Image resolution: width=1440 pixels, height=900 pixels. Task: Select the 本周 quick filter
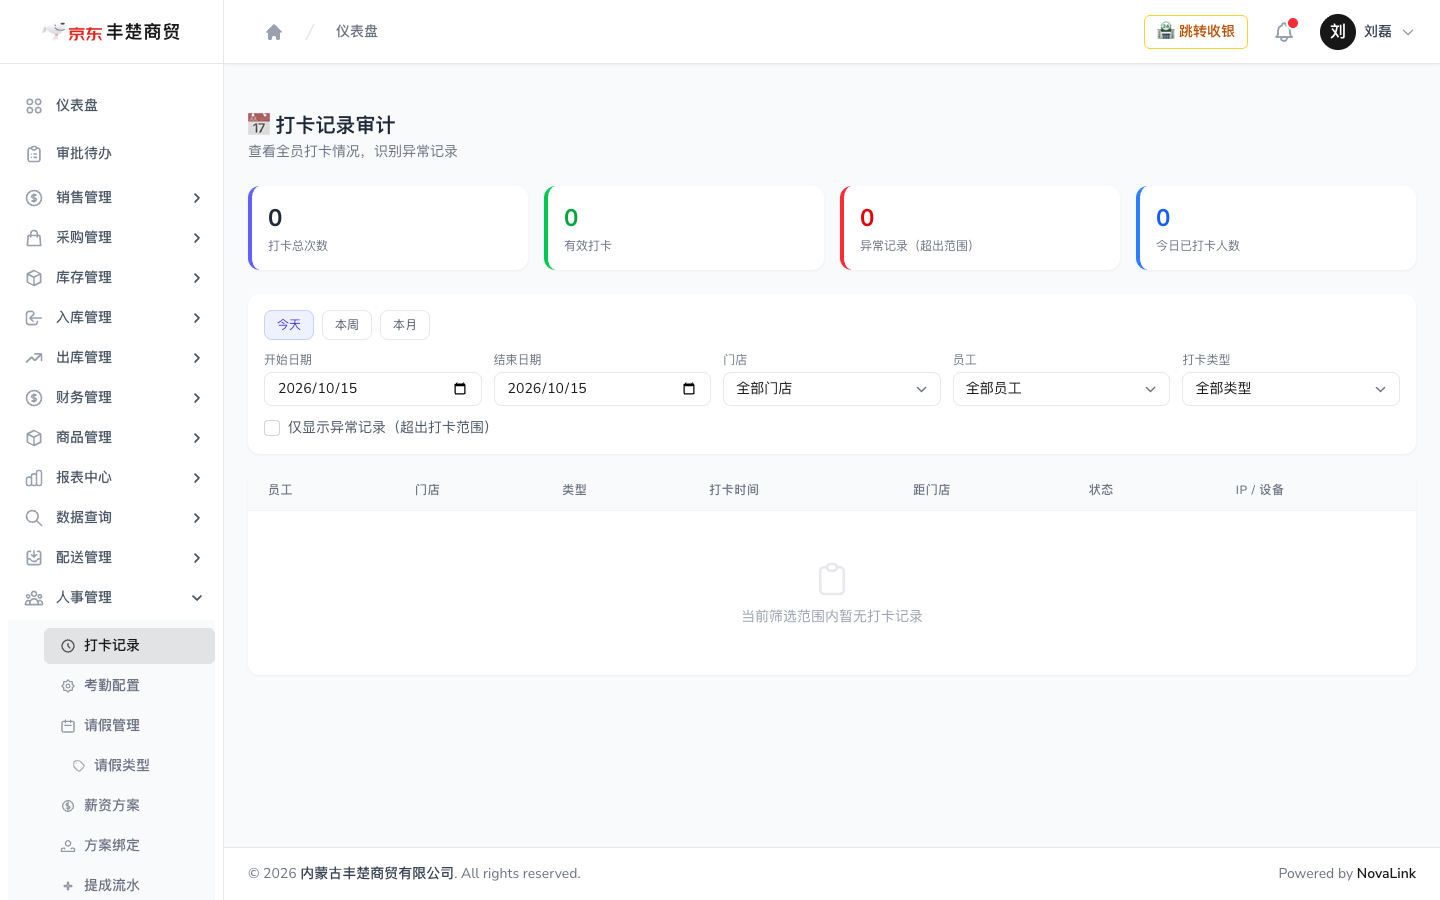tap(347, 325)
